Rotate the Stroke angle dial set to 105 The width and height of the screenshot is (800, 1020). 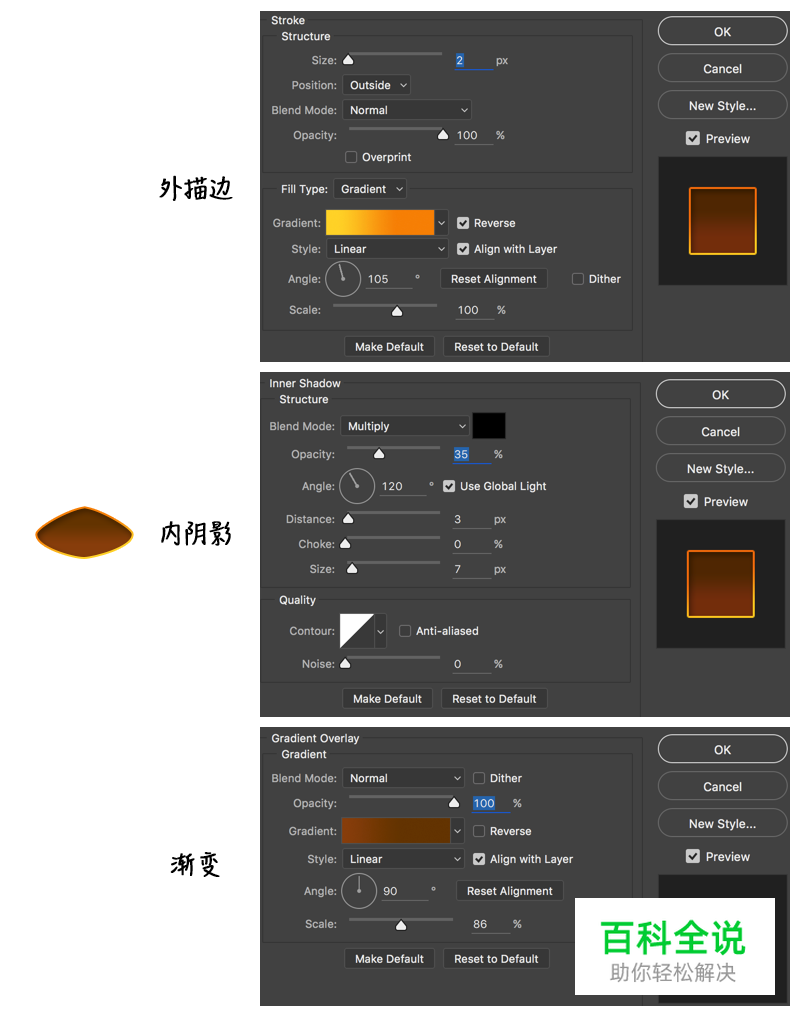(x=343, y=279)
